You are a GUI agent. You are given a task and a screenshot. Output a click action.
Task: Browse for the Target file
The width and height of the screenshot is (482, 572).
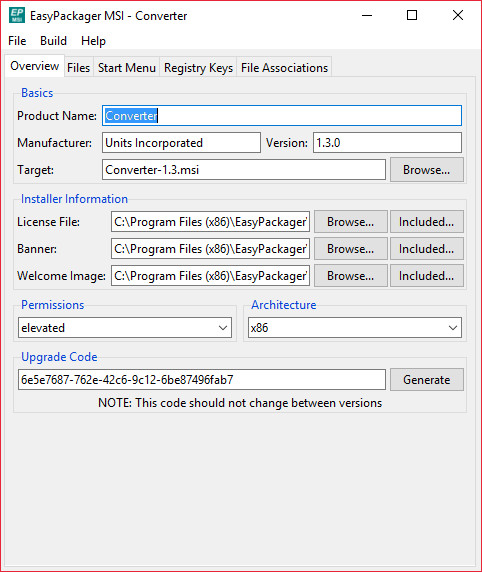[427, 170]
